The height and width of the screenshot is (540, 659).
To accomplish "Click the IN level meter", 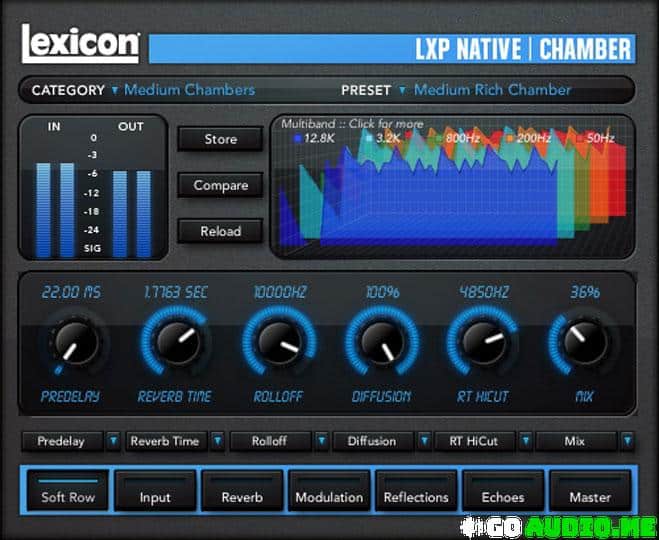I will (x=55, y=210).
